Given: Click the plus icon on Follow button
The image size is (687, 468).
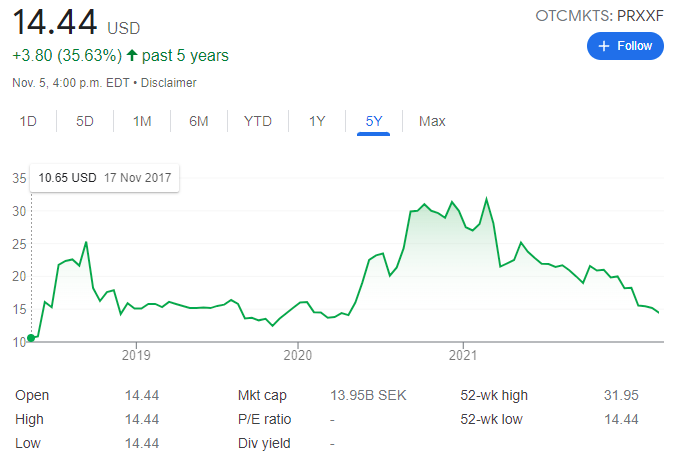Looking at the screenshot, I should pos(603,46).
